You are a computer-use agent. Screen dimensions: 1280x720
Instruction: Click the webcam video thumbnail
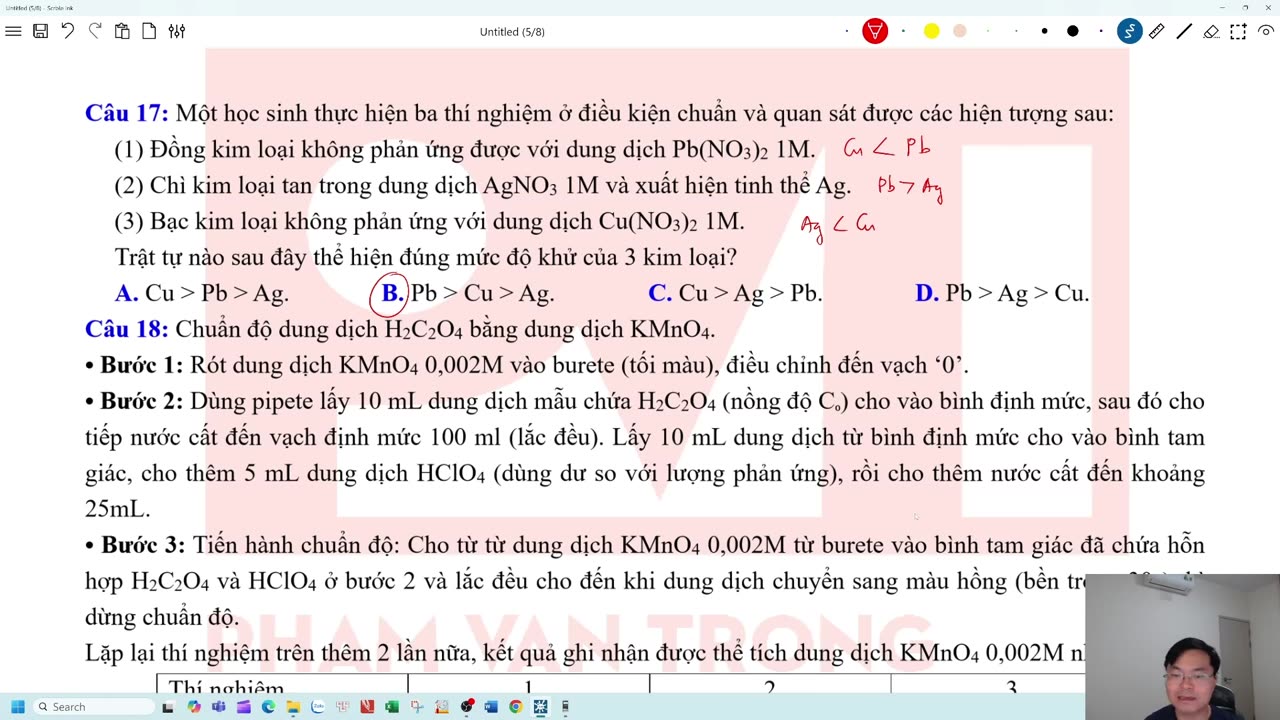tap(1182, 647)
